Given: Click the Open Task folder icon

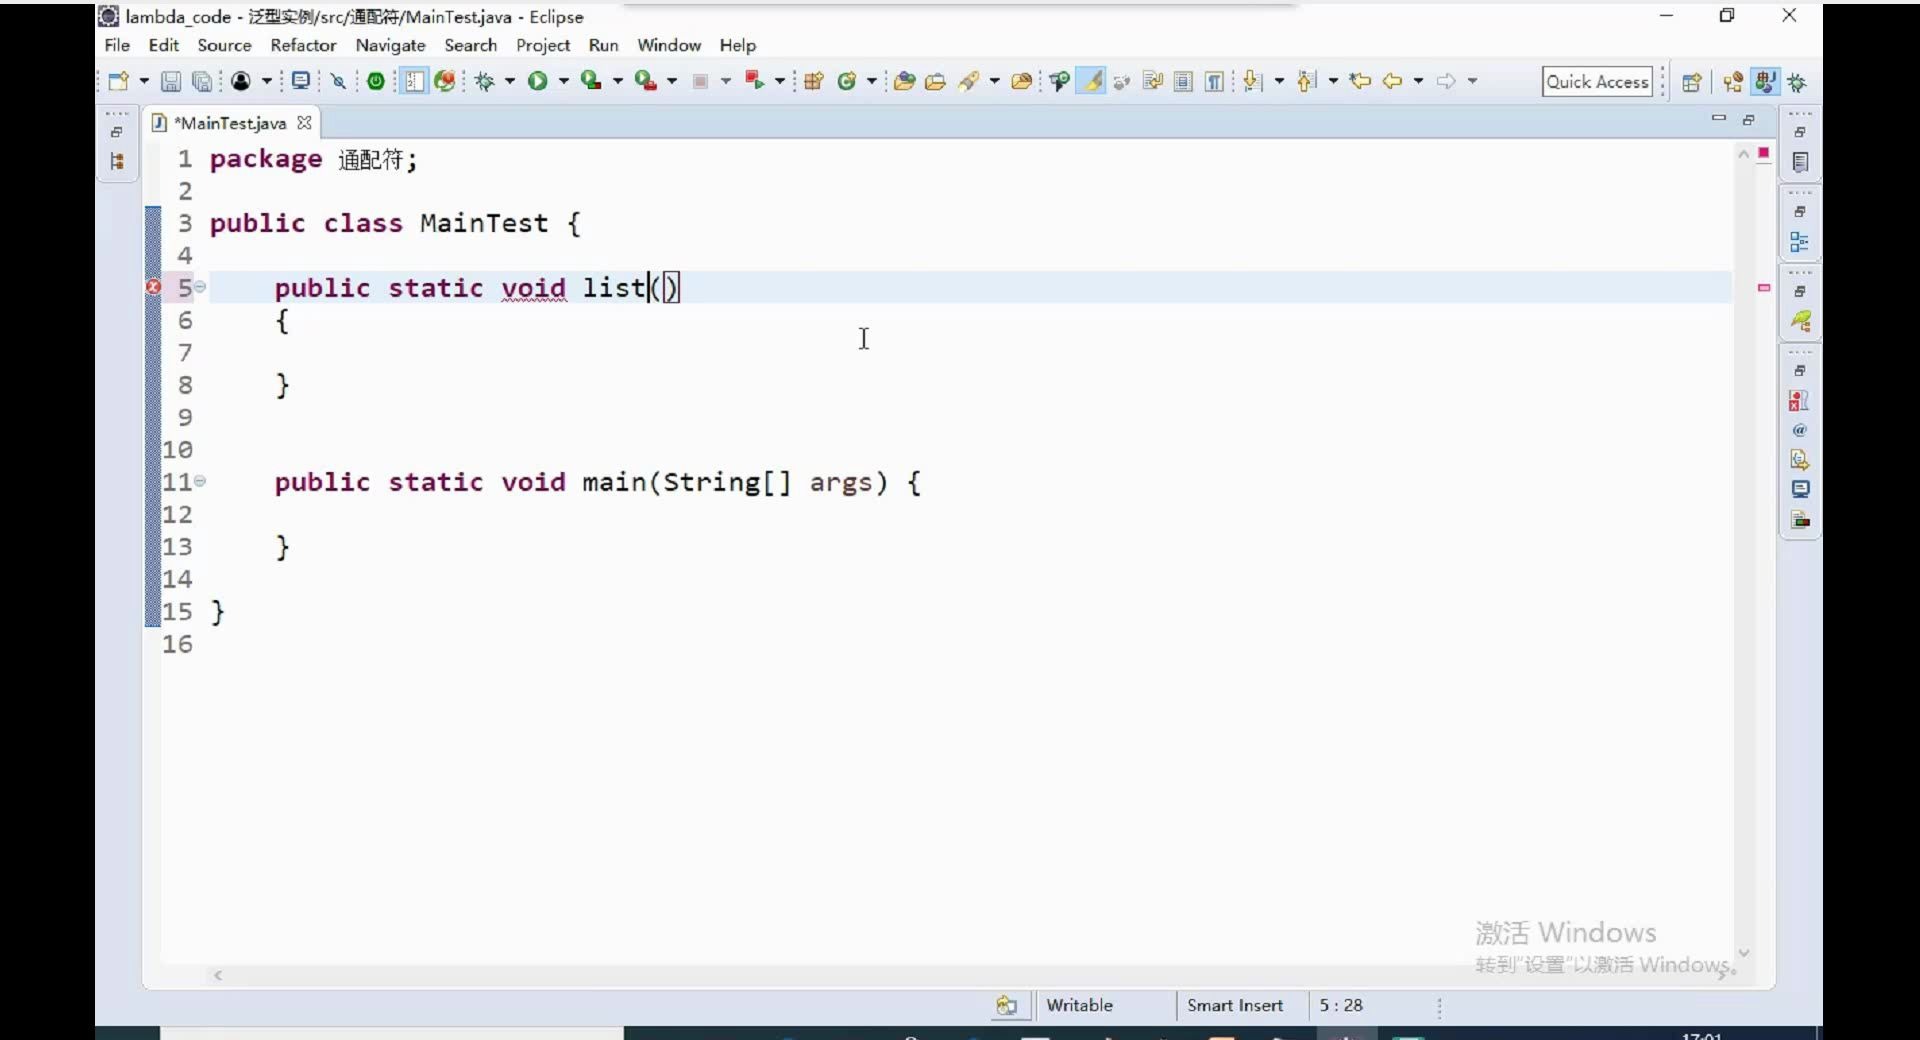Looking at the screenshot, I should click(x=936, y=81).
